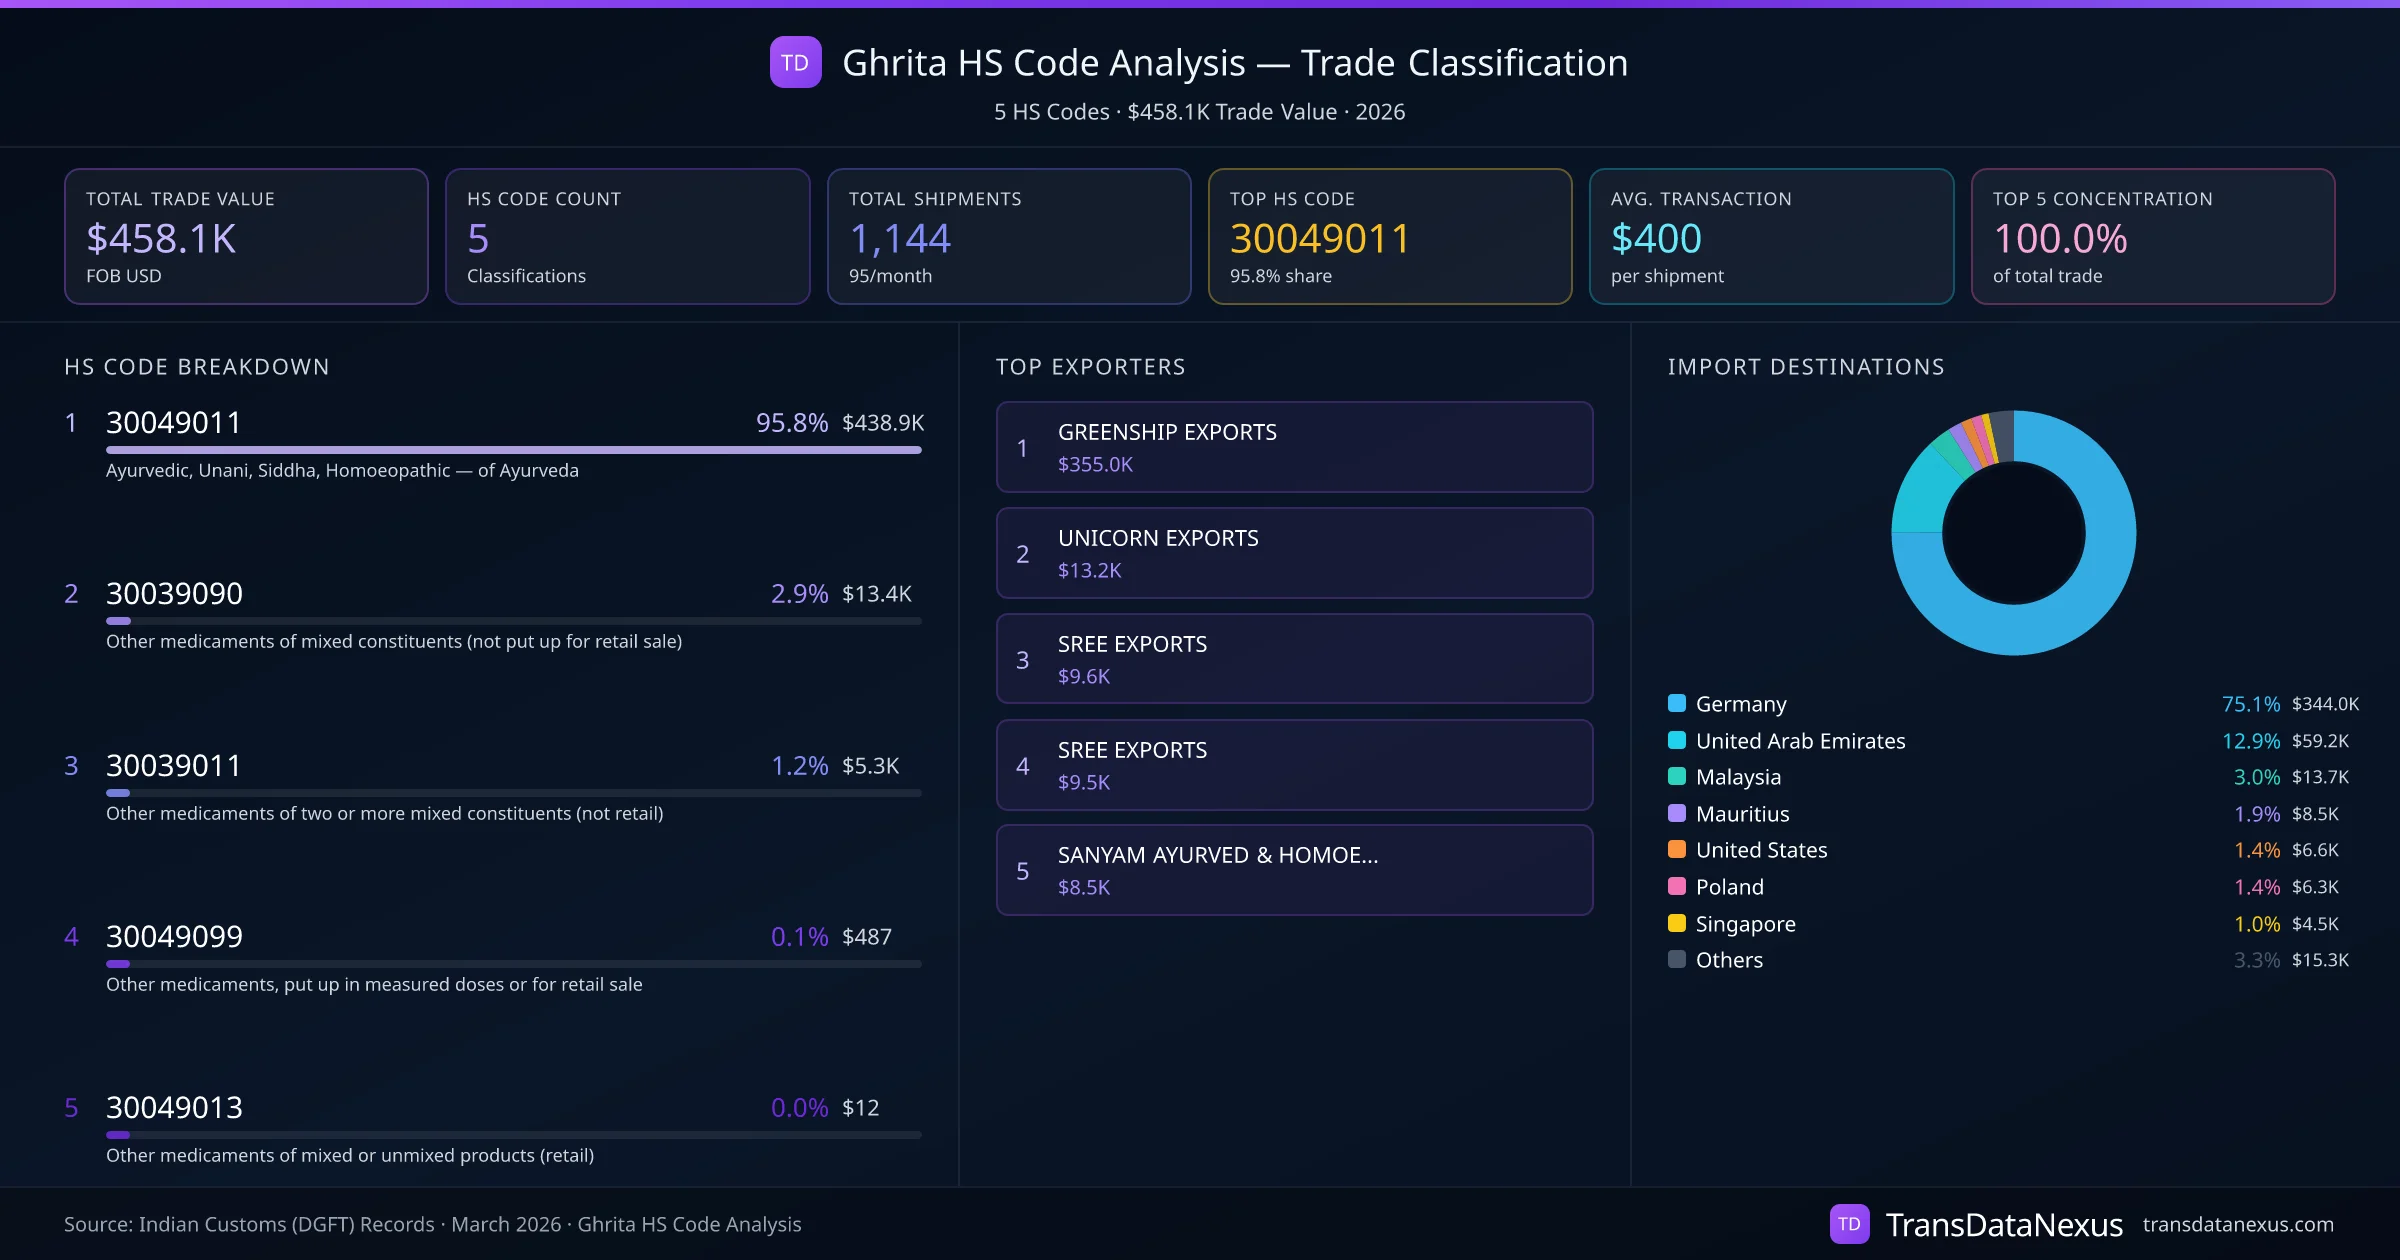Click the 30049011 progress bar
The image size is (2400, 1260).
tap(513, 450)
